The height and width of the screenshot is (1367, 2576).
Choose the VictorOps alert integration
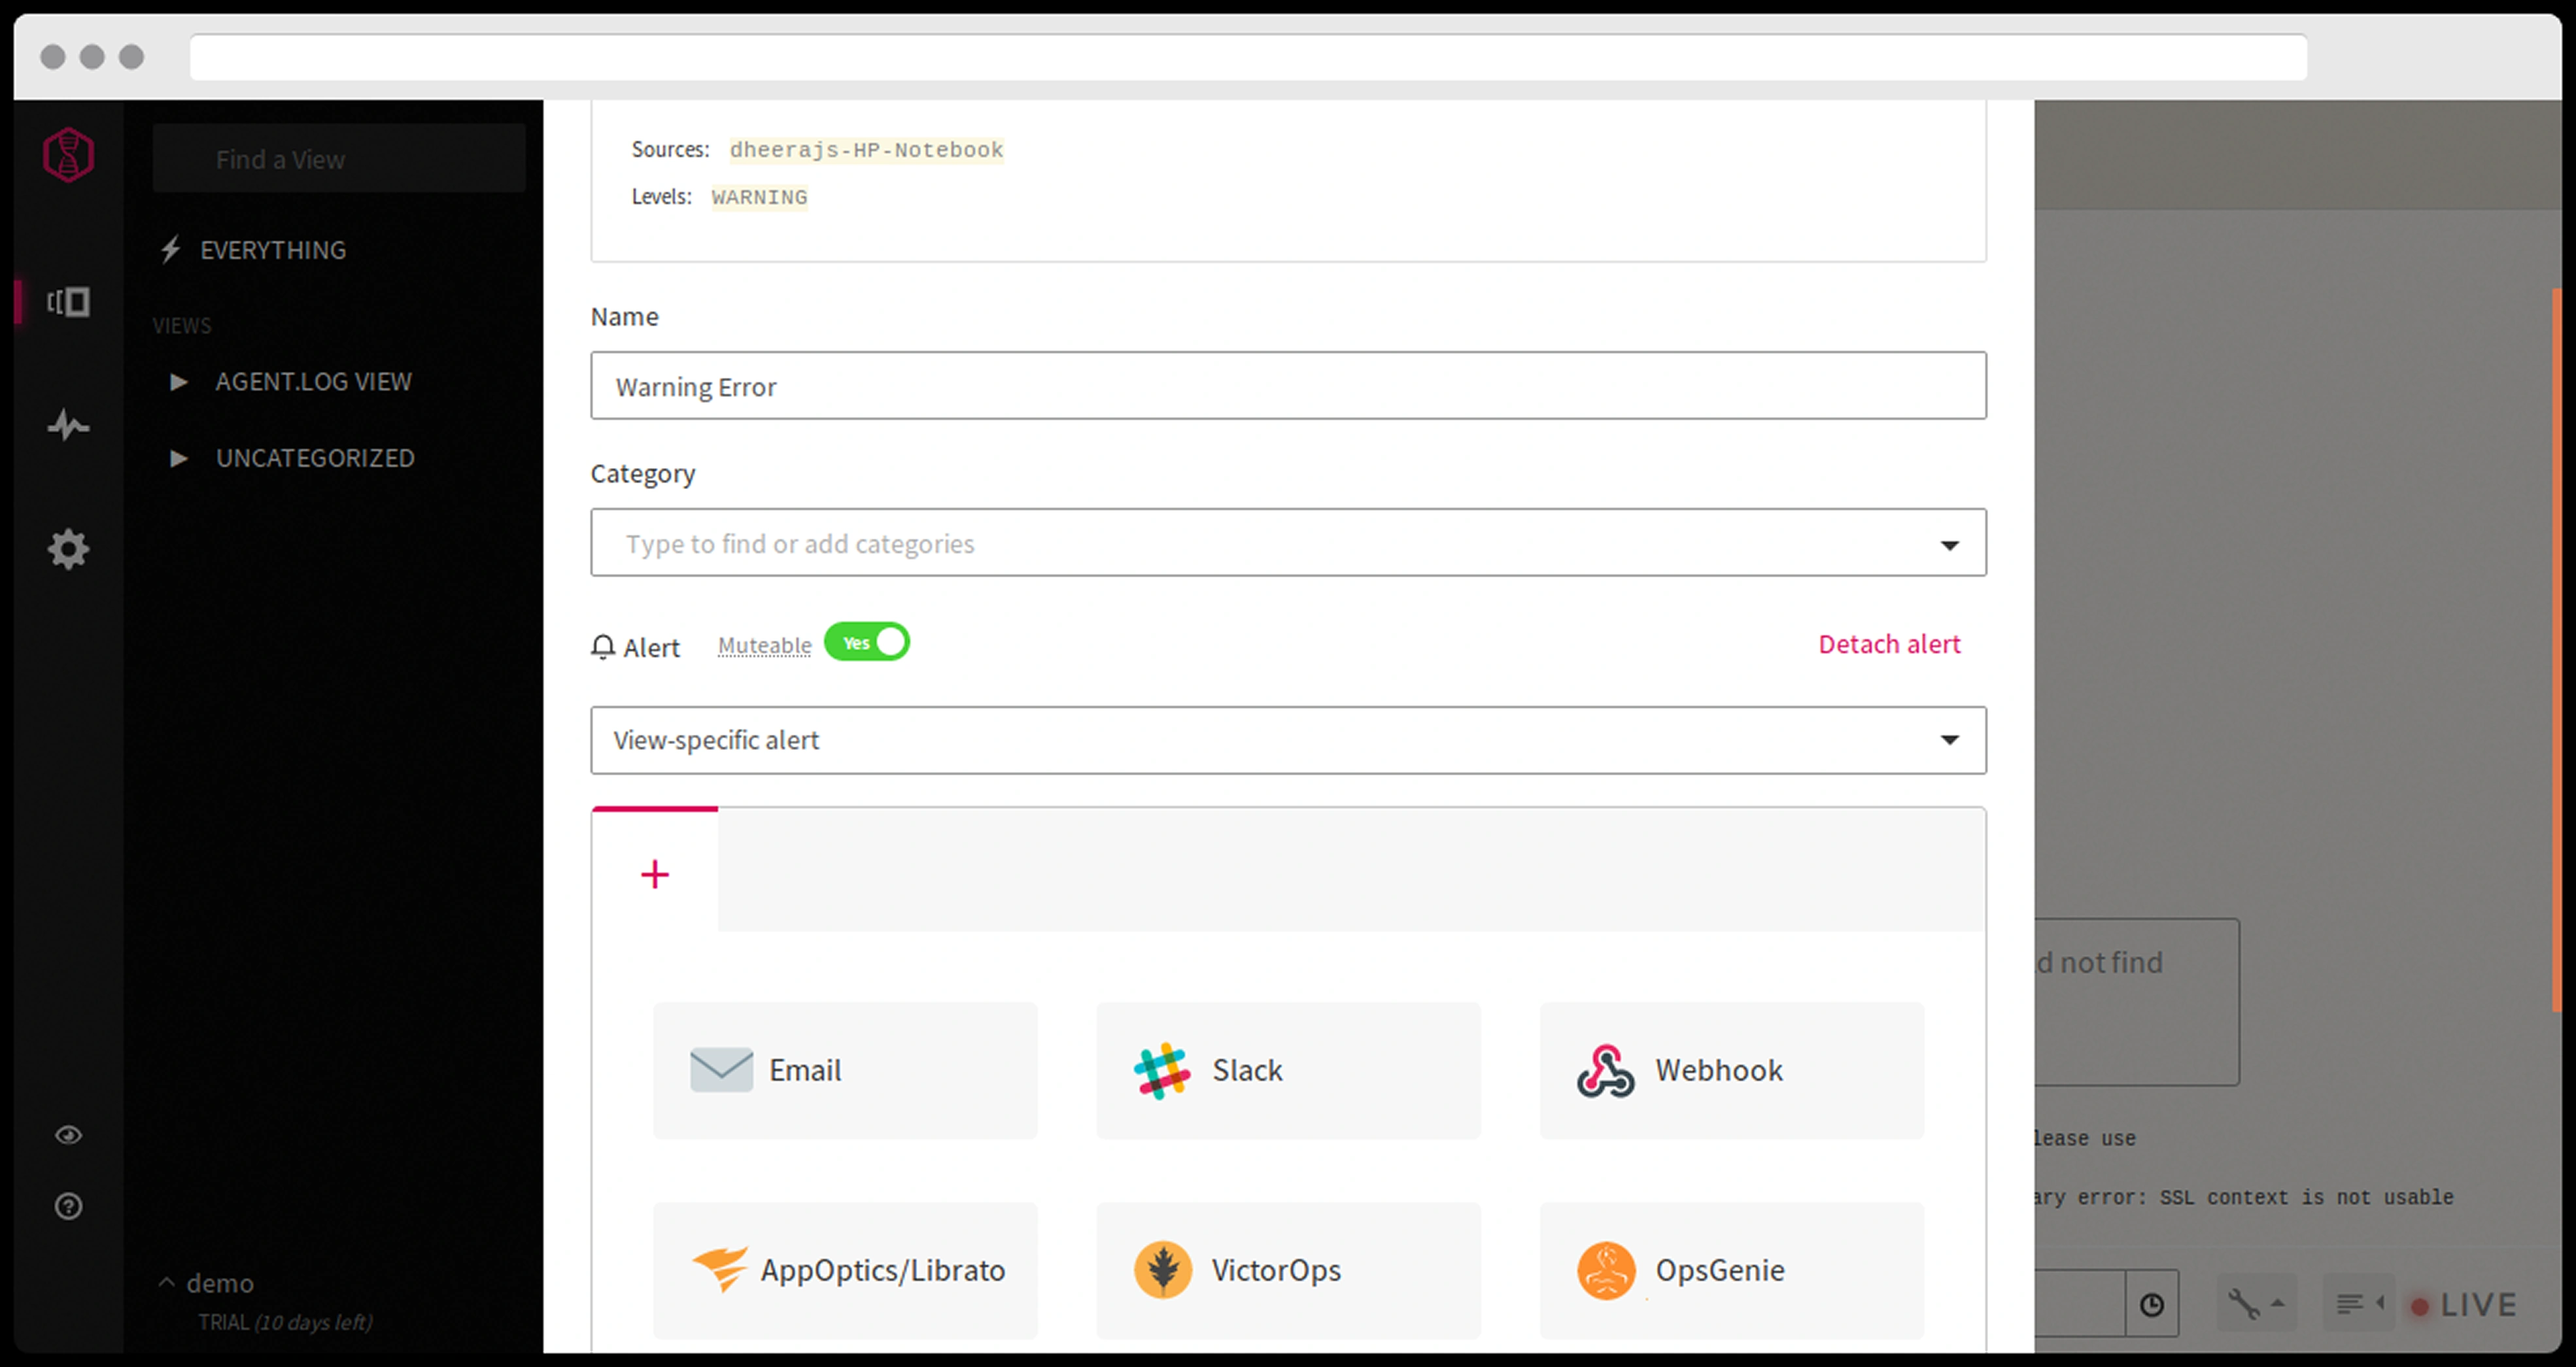pyautogui.click(x=1287, y=1270)
